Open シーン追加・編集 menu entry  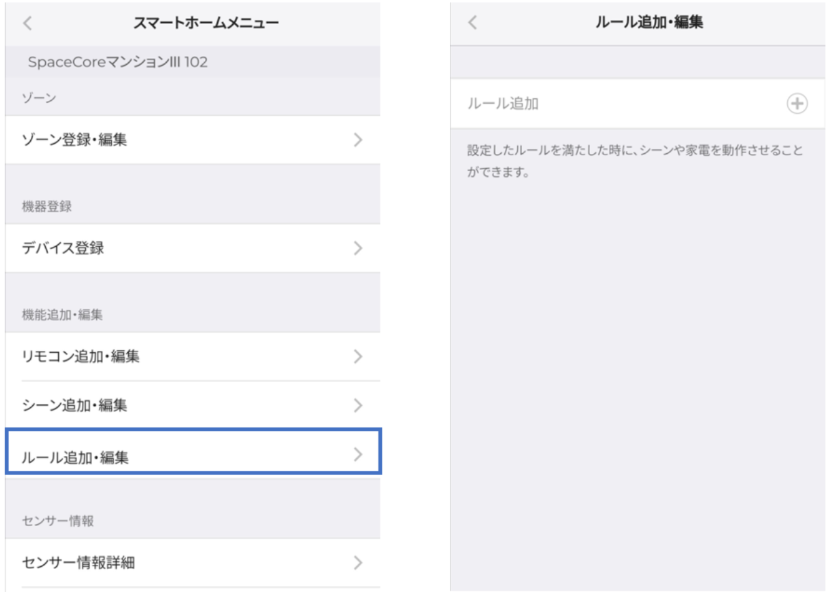[x=192, y=405]
